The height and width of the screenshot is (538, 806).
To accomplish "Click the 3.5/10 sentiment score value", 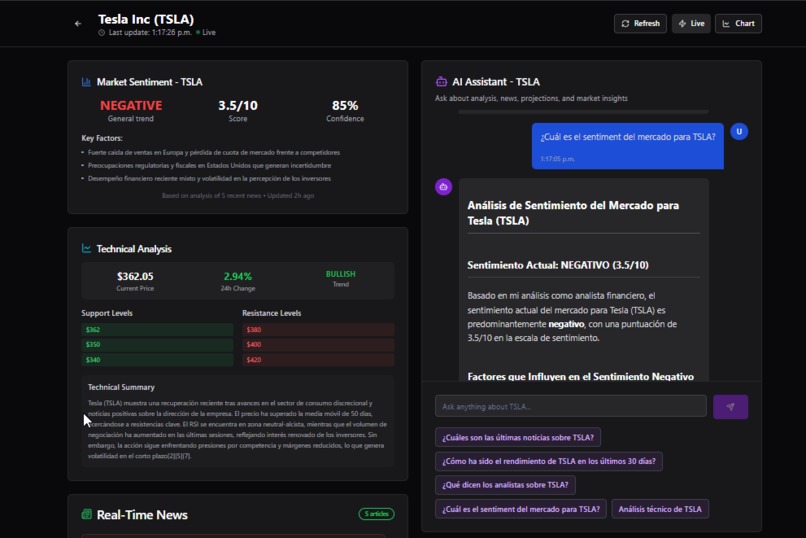I will pyautogui.click(x=238, y=105).
